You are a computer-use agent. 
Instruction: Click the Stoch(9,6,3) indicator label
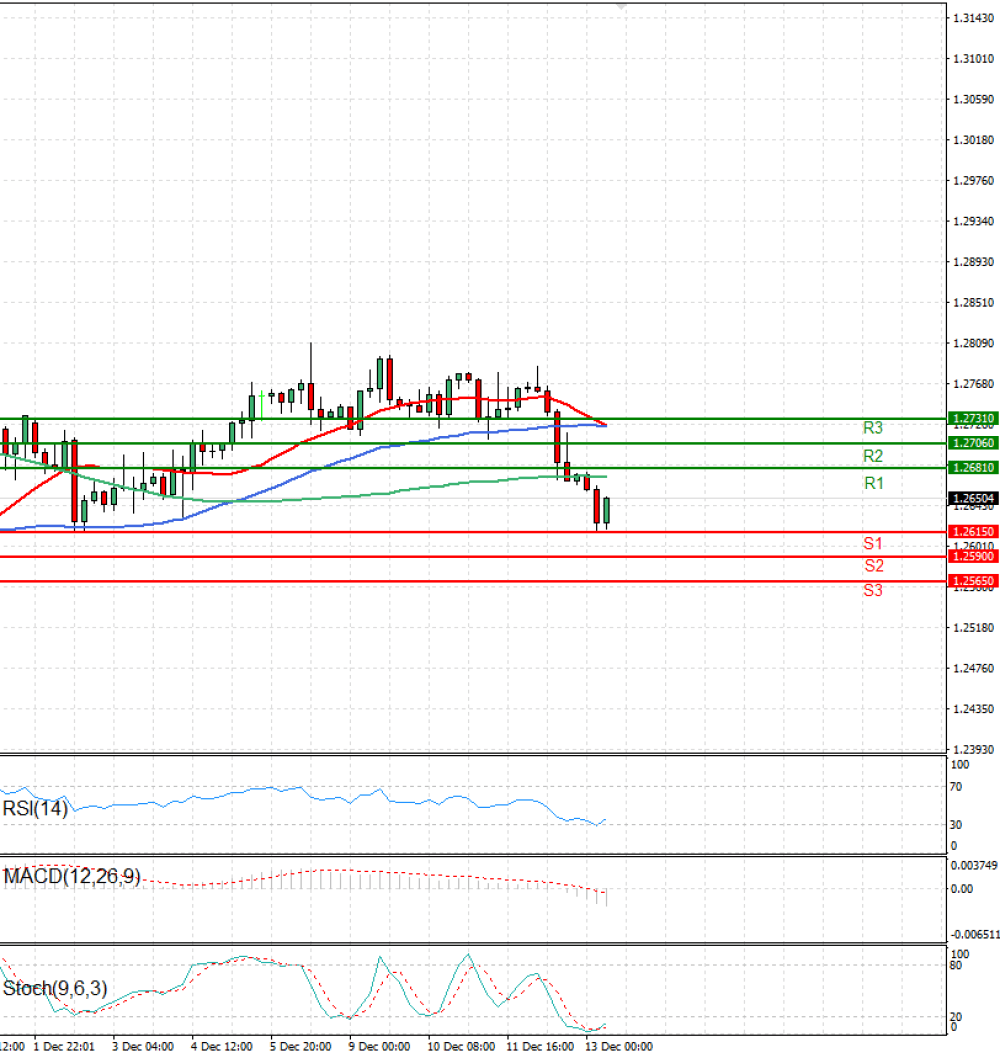pyautogui.click(x=55, y=989)
